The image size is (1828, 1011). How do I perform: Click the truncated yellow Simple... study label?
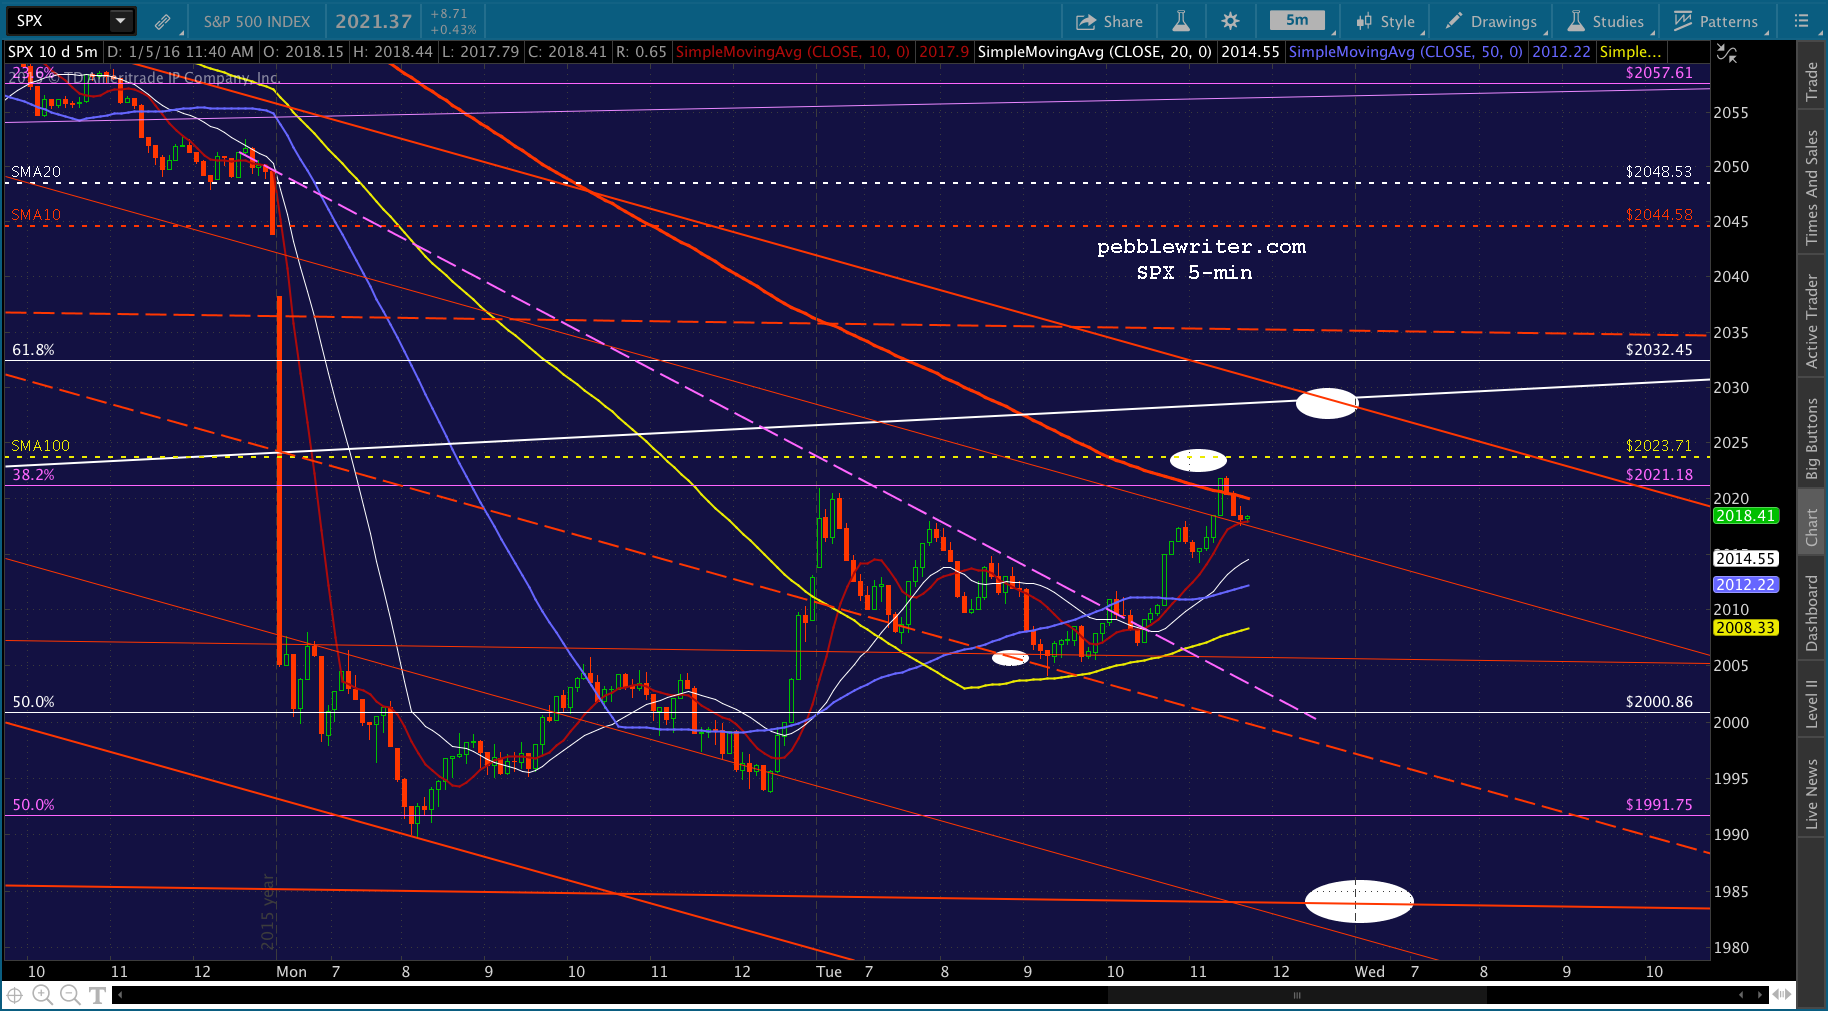pyautogui.click(x=1630, y=52)
